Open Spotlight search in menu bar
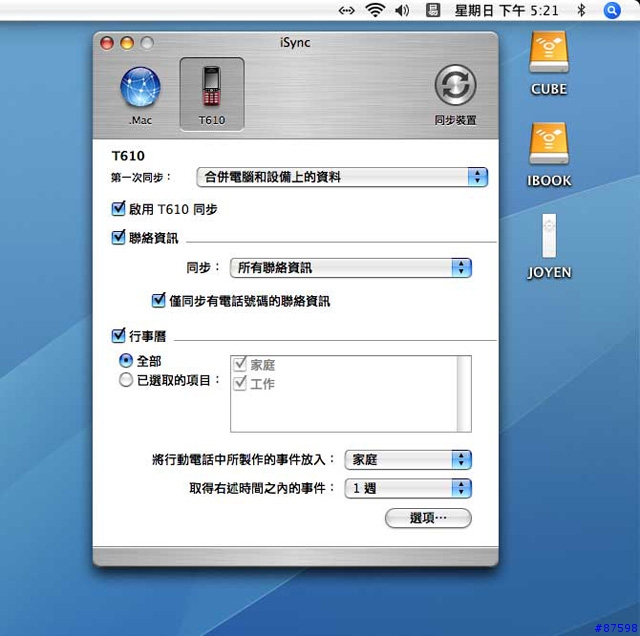This screenshot has height=636, width=640. [x=612, y=10]
